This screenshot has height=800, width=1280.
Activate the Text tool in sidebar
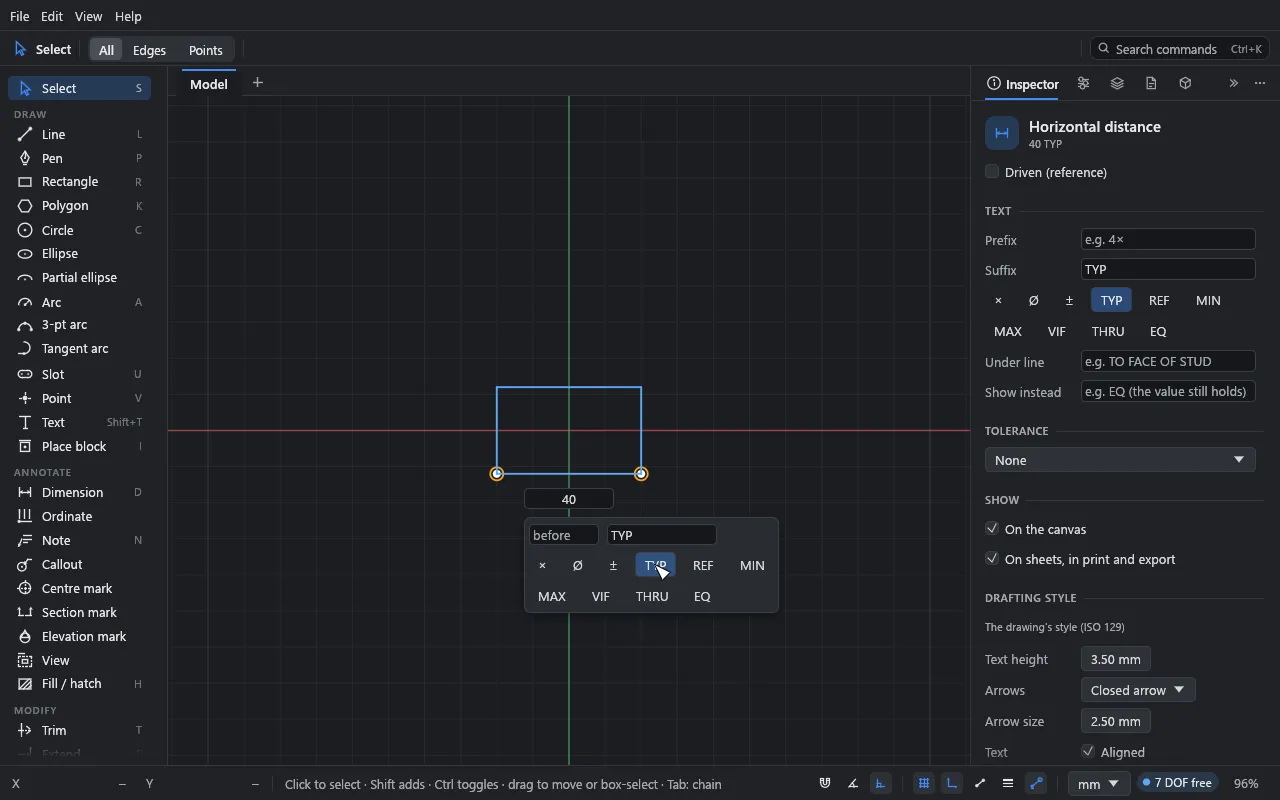pos(80,422)
